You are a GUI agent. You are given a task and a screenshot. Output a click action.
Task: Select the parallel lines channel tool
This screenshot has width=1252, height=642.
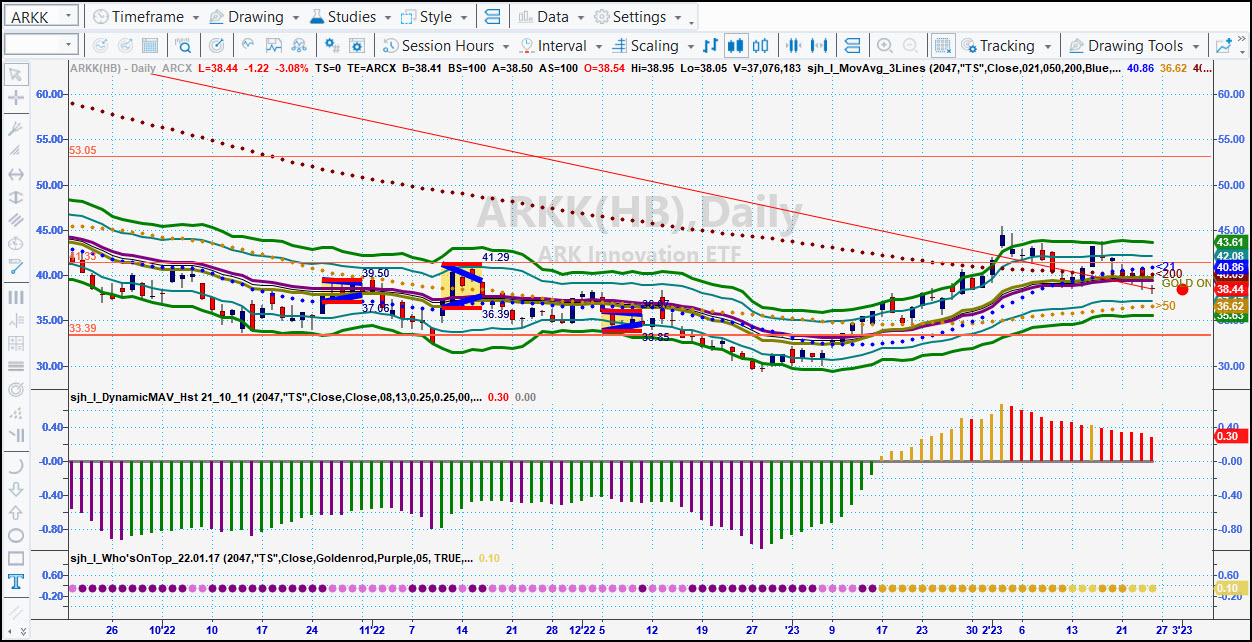click(15, 220)
